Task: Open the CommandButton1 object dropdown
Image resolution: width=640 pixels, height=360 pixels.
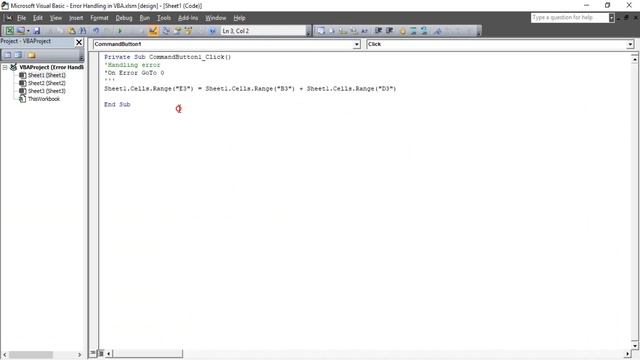Action: point(356,44)
